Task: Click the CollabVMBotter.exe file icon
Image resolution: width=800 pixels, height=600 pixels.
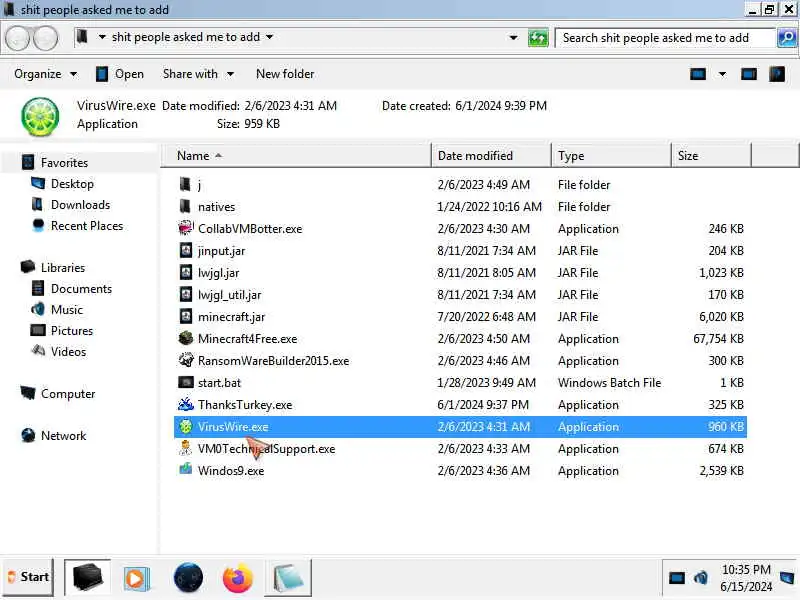Action: [x=186, y=228]
